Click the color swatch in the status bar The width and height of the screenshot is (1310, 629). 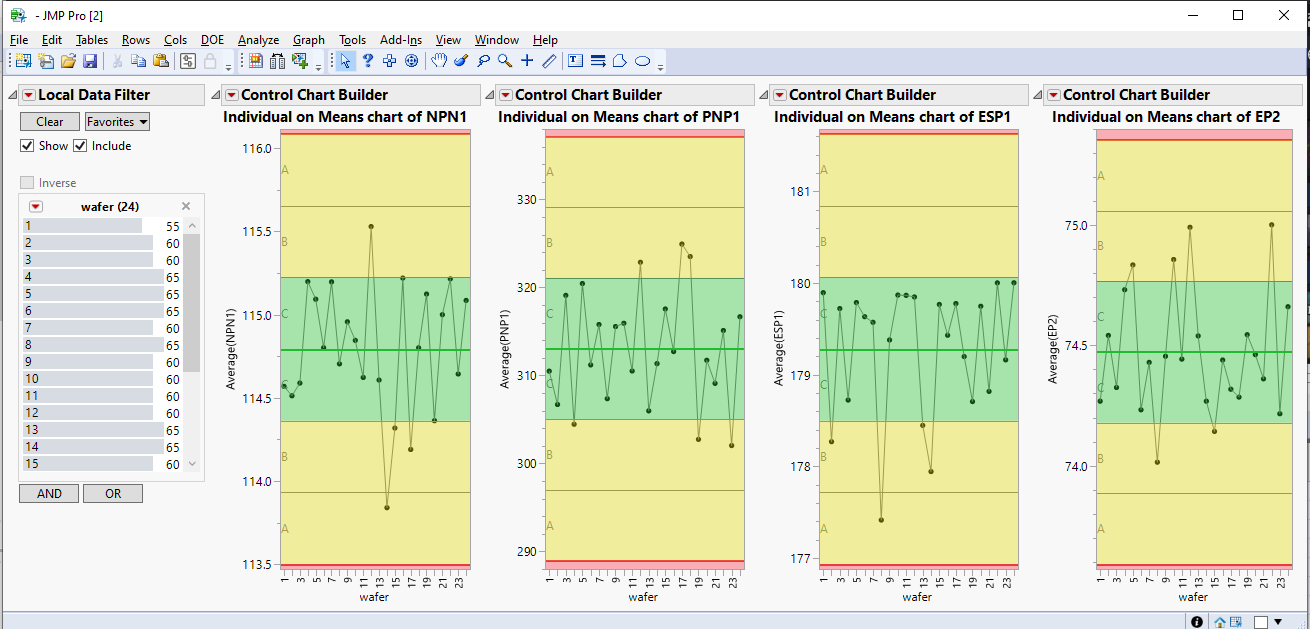[x=1261, y=622]
